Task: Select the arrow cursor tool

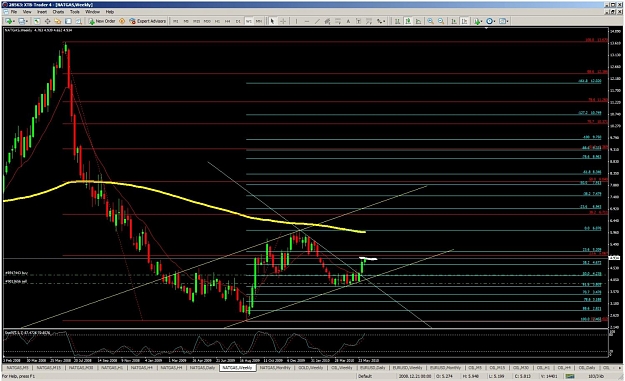Action: point(272,21)
